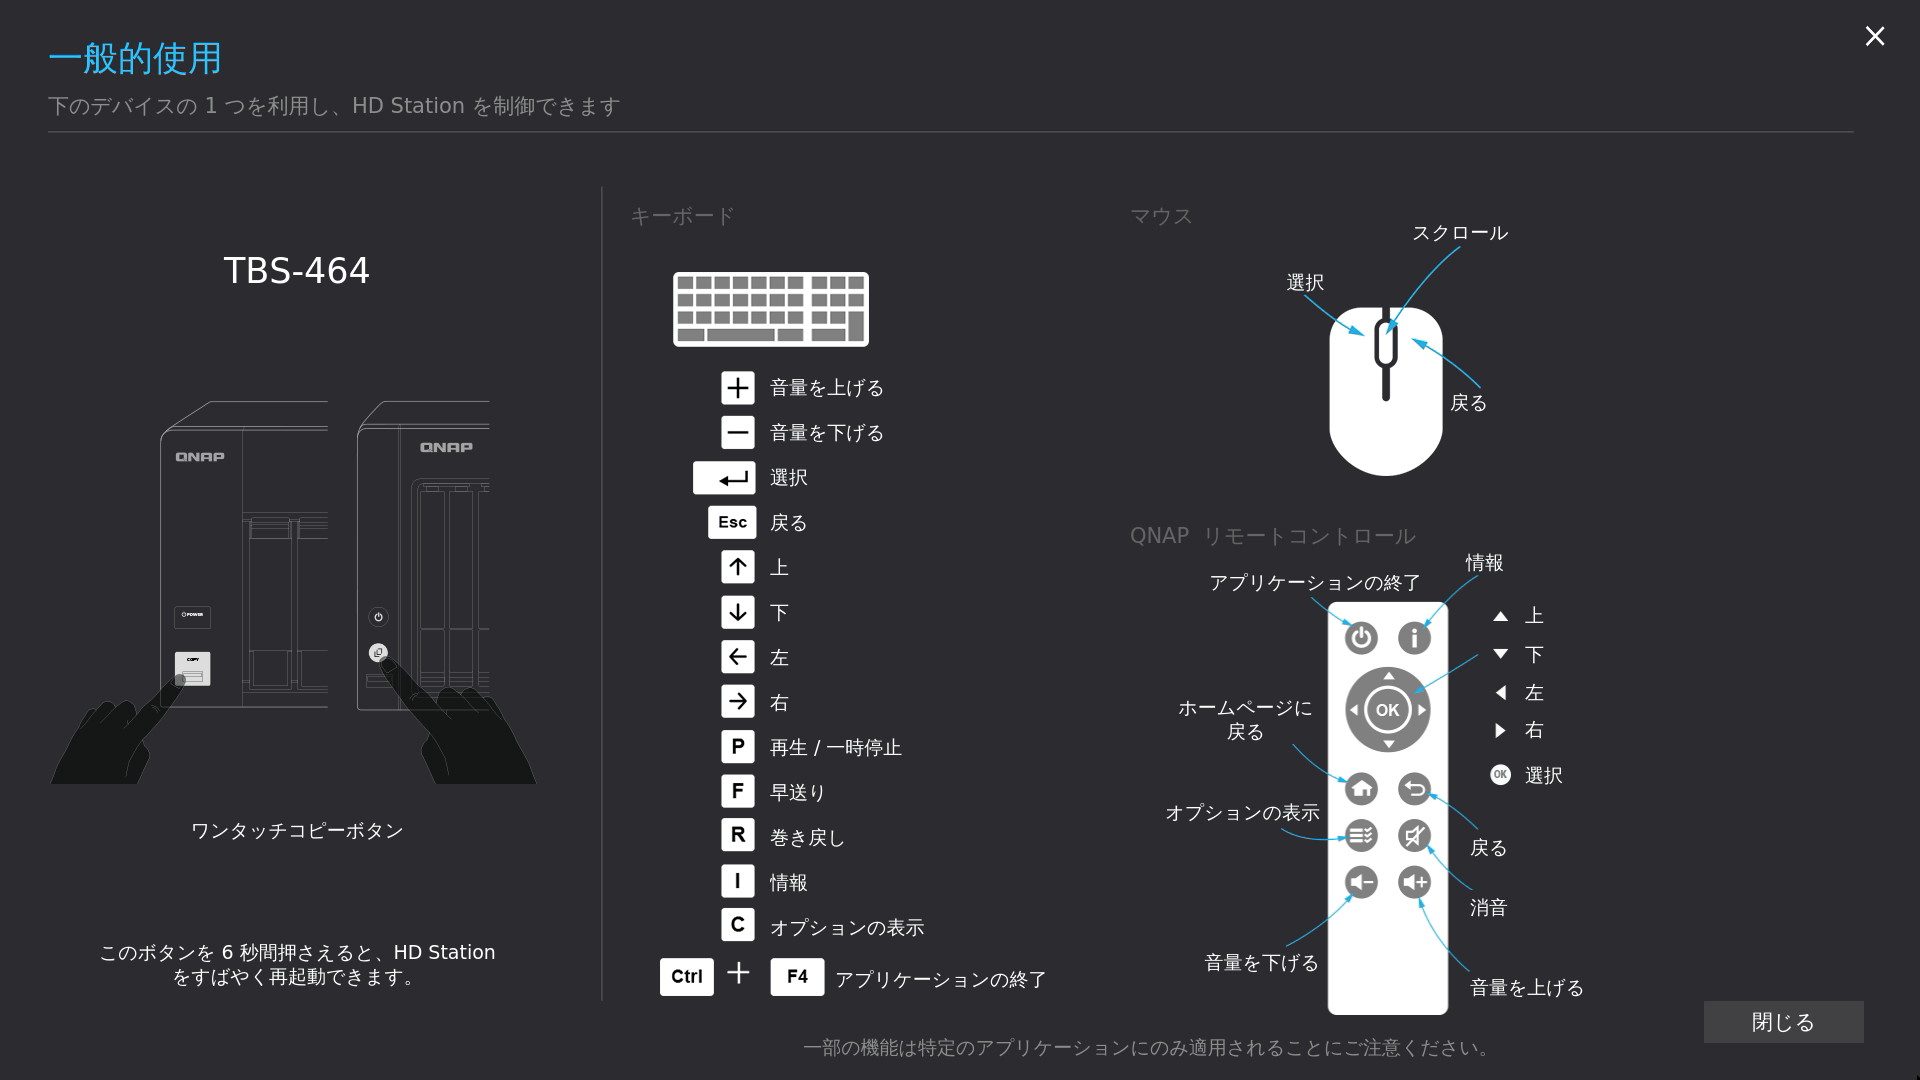1920x1080 pixels.
Task: Click the white OK legend icon beside 選択
Action: click(x=1500, y=775)
